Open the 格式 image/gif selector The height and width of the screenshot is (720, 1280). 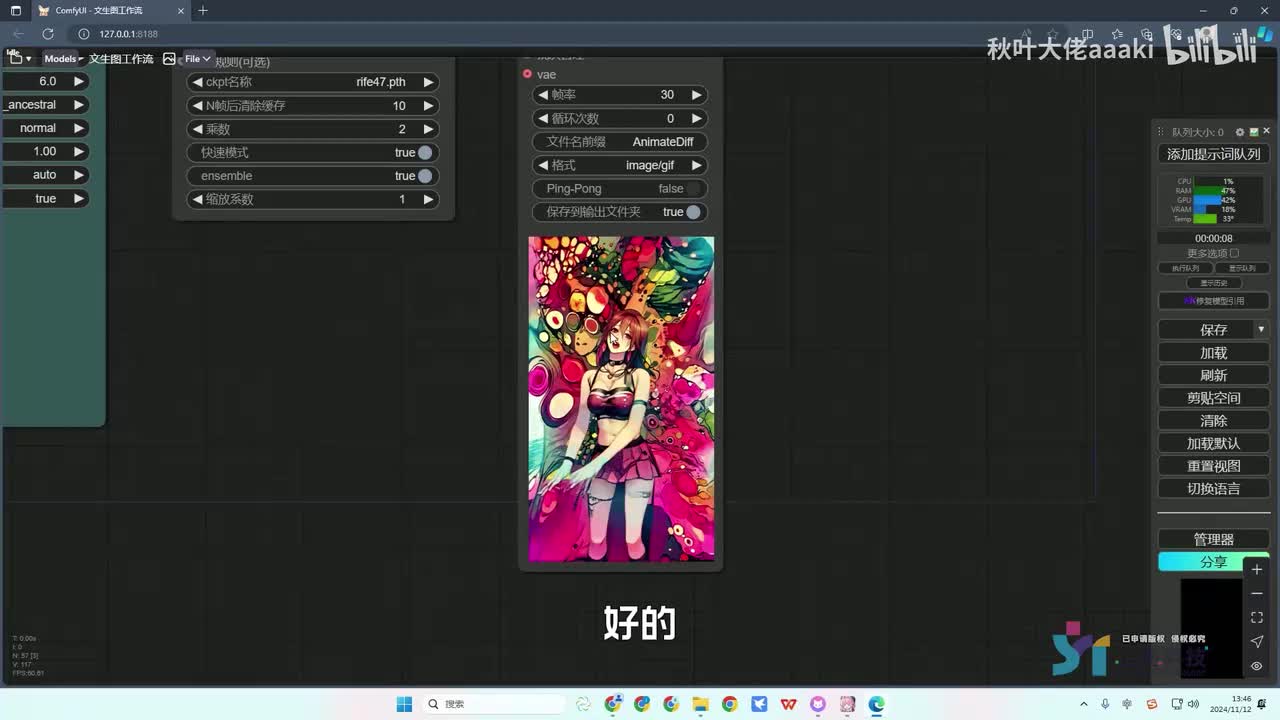pos(620,165)
